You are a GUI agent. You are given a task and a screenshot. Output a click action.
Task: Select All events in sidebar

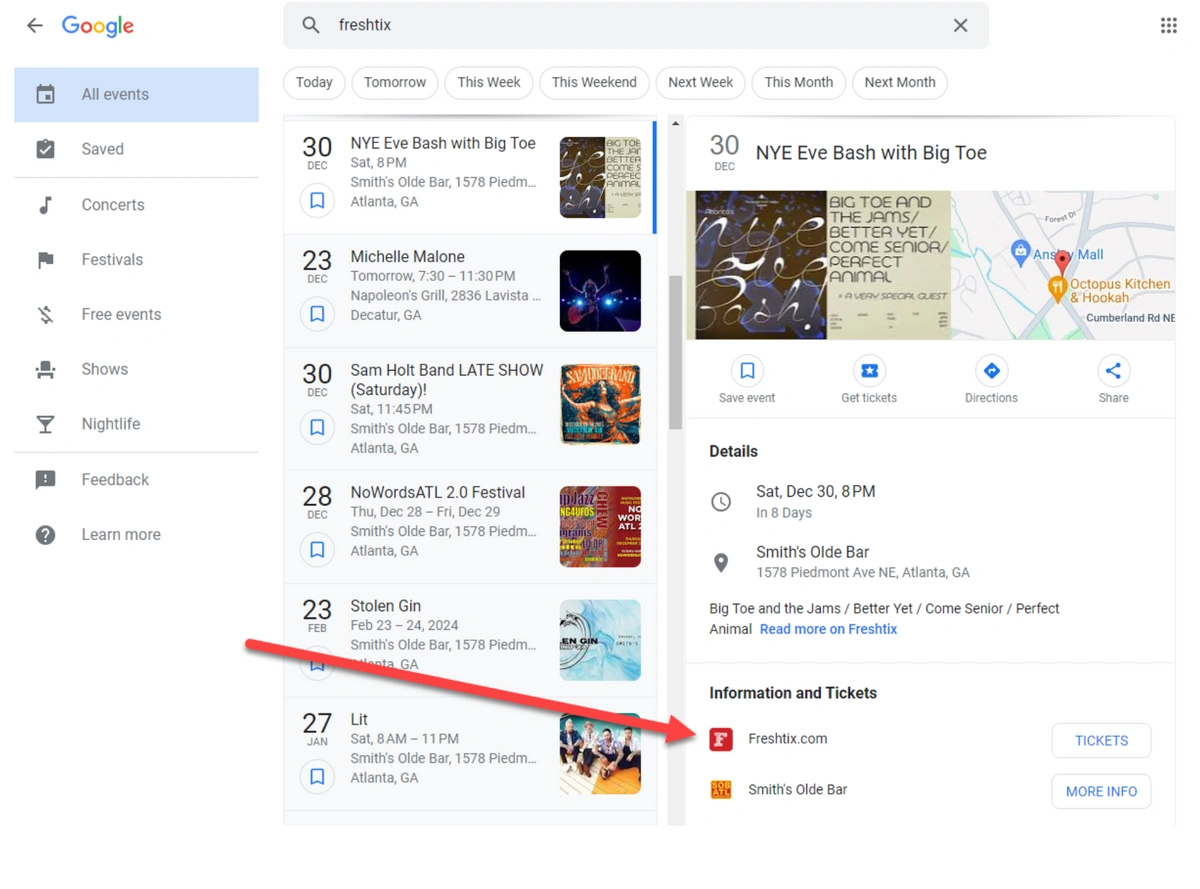pos(136,95)
